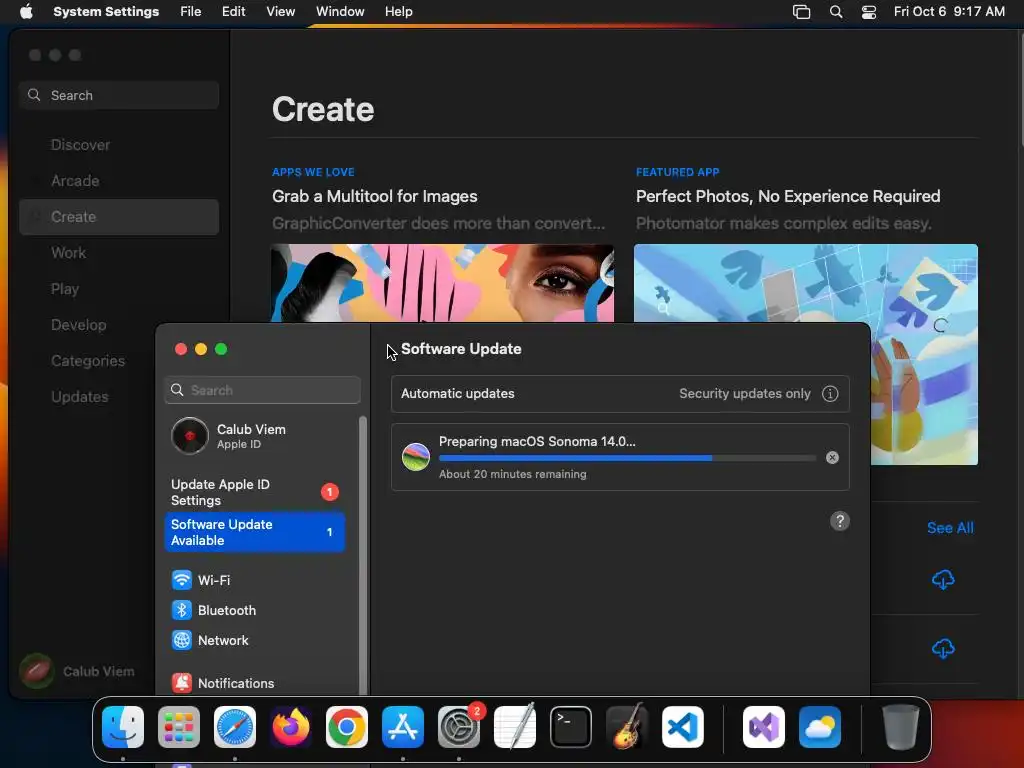Click the Bluetooth icon in settings sidebar
1024x768 pixels.
click(182, 610)
